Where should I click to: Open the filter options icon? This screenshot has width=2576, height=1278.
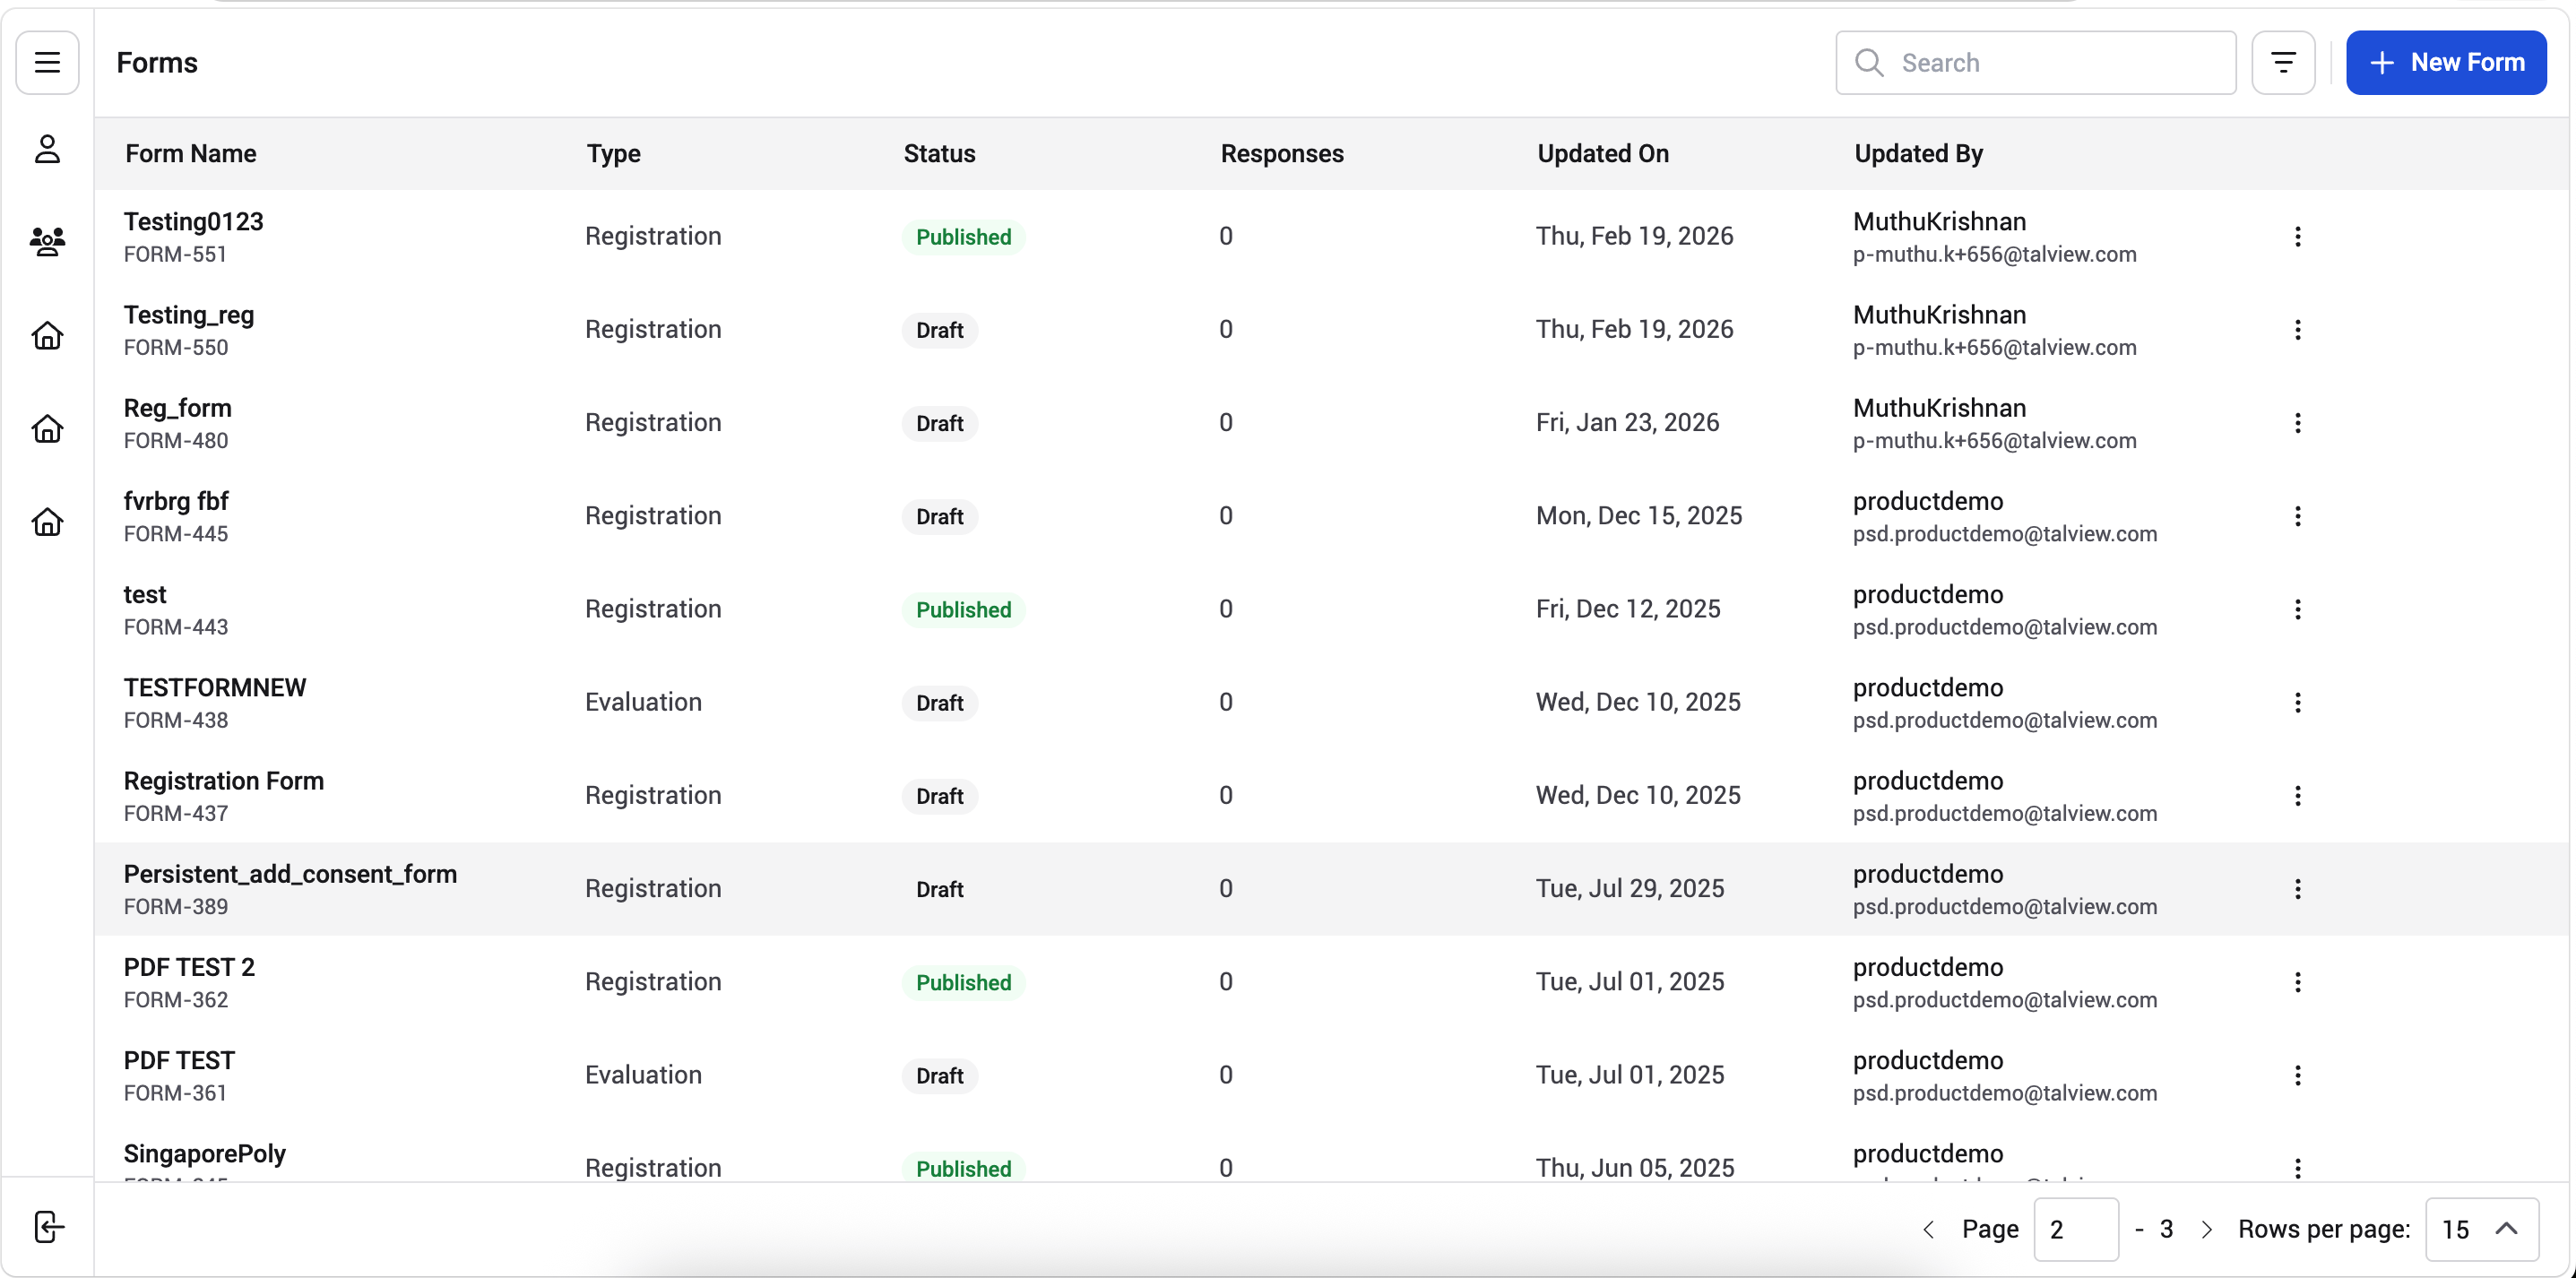(2283, 62)
